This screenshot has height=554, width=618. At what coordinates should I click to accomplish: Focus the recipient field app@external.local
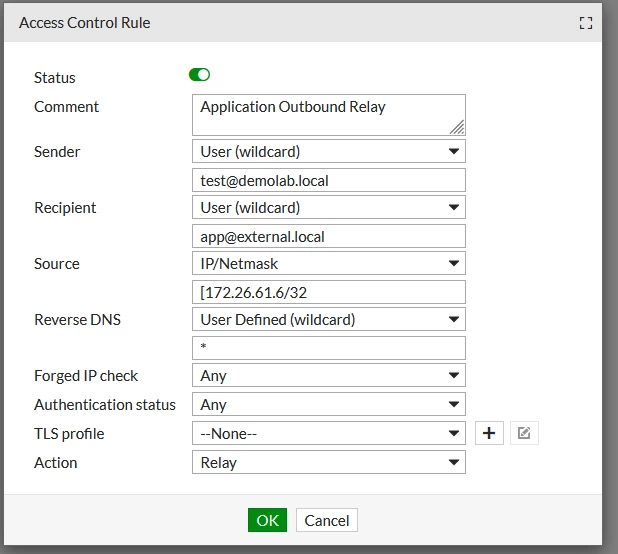point(329,236)
